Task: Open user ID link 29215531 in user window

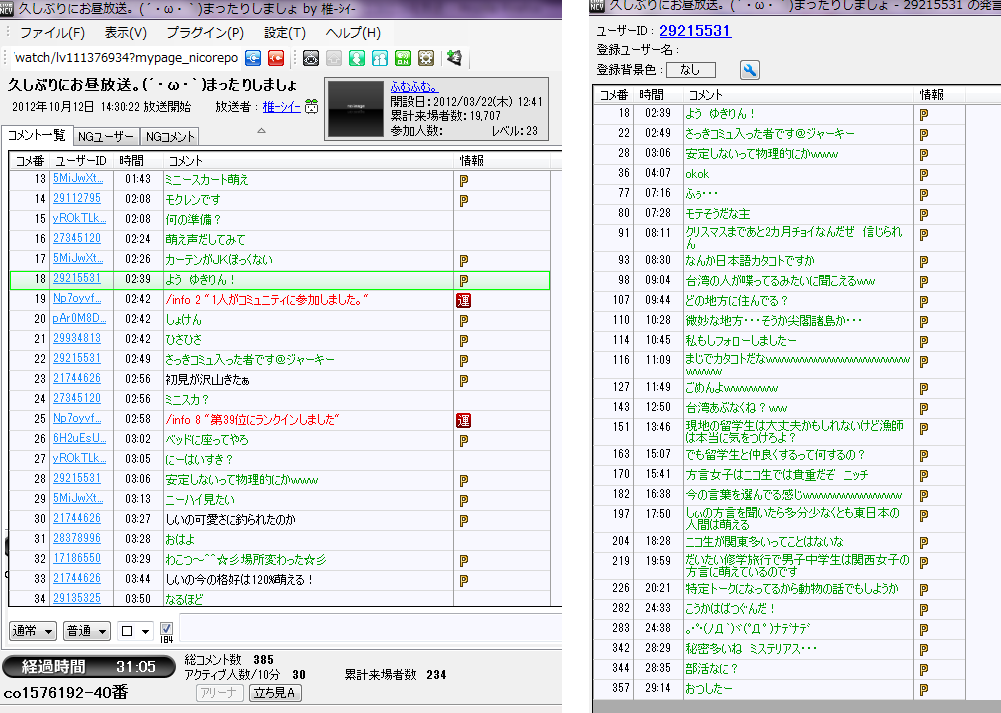Action: (x=695, y=31)
